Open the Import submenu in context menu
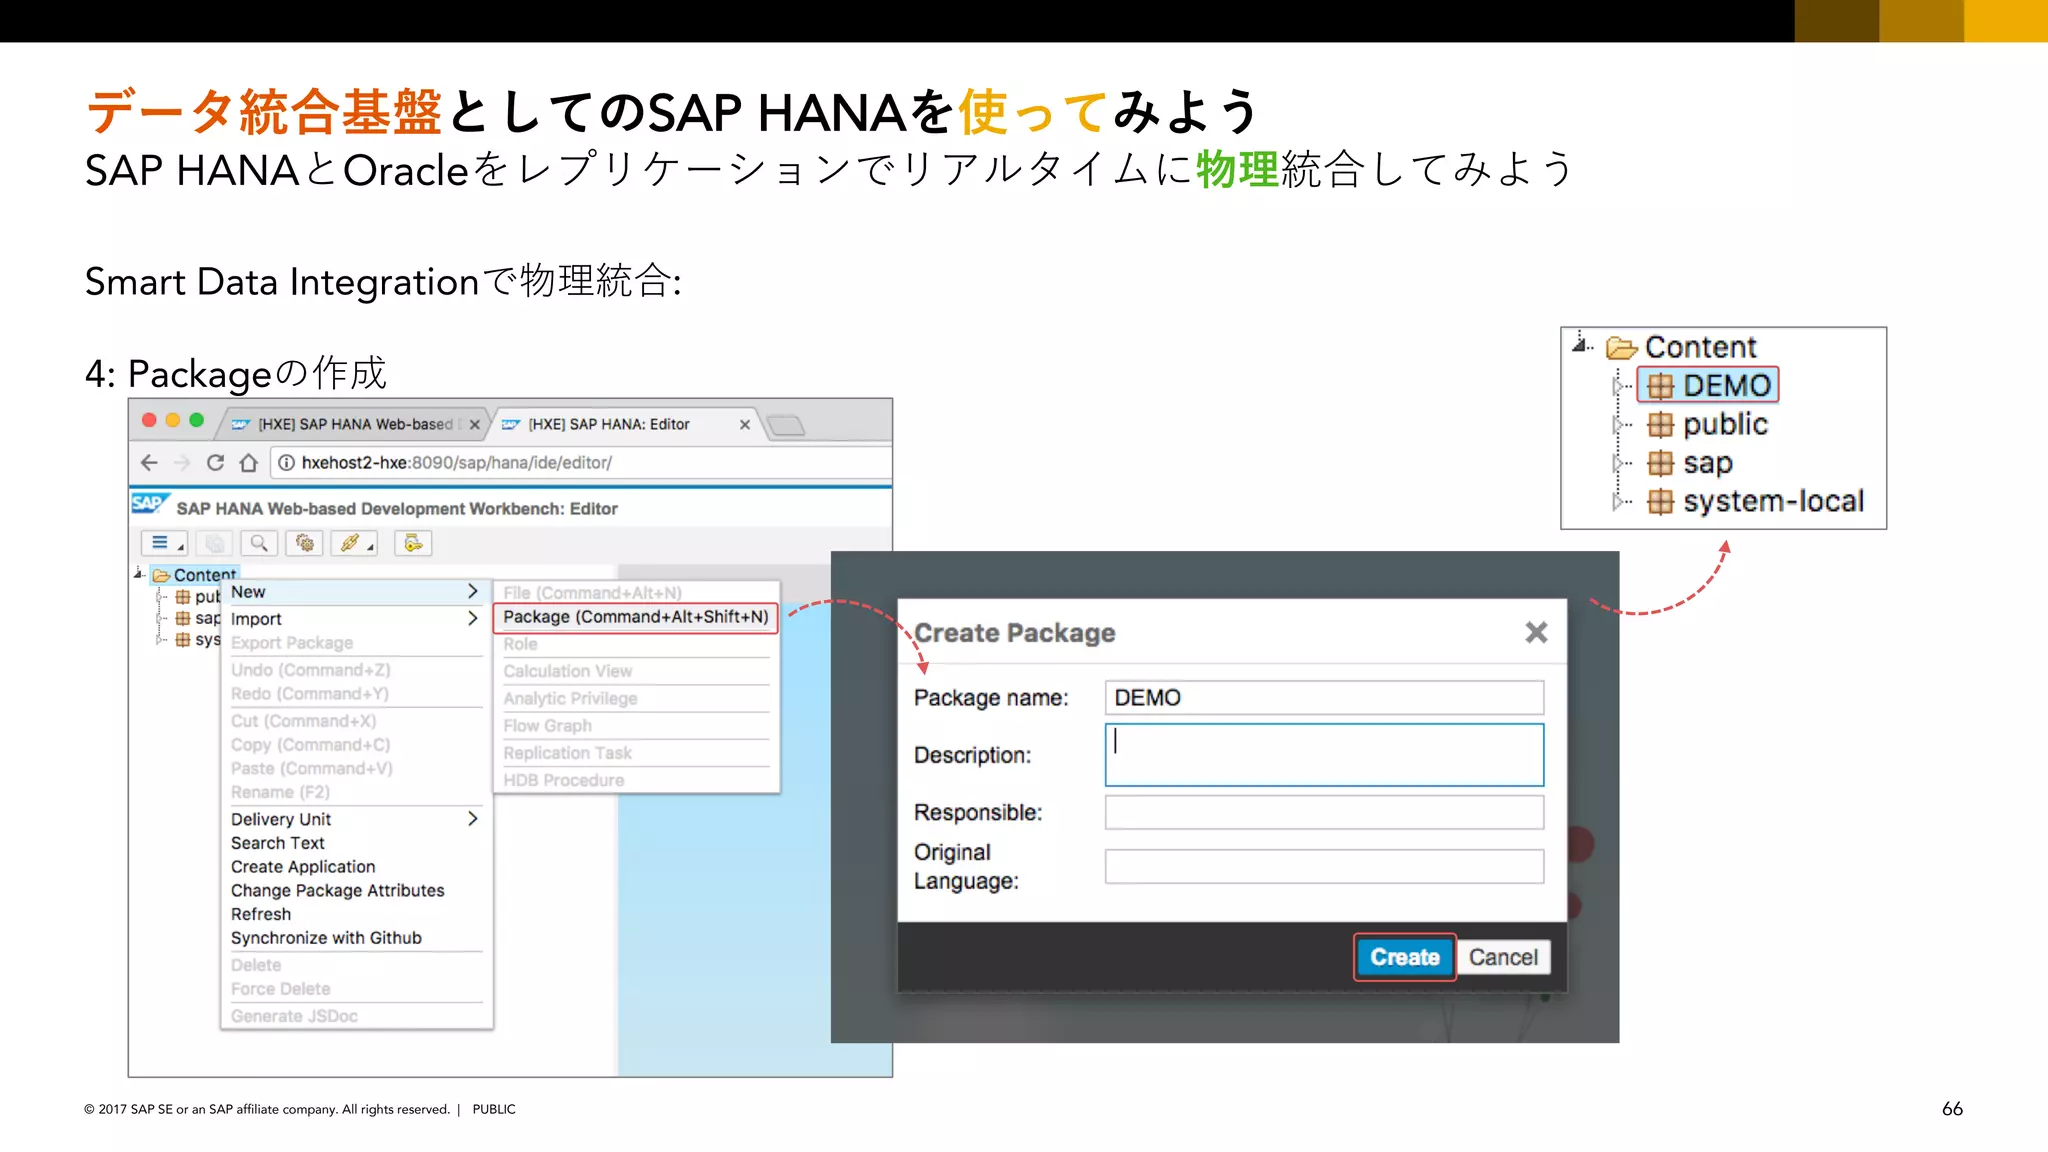The height and width of the screenshot is (1152, 2048). pyautogui.click(x=356, y=619)
